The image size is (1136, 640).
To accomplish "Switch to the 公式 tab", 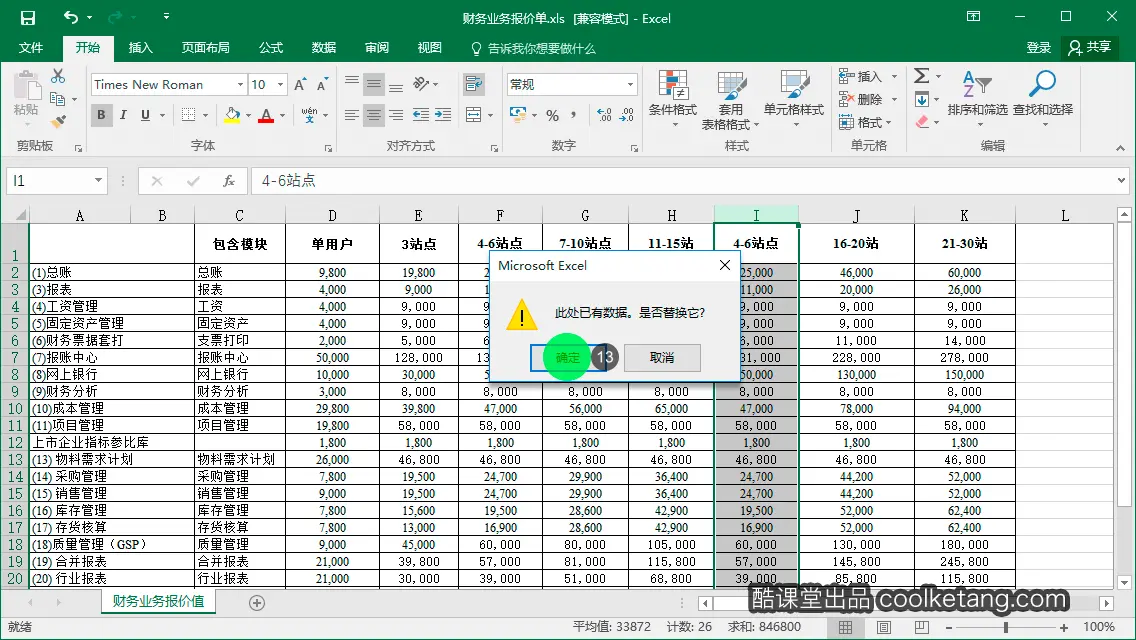I will click(x=271, y=48).
